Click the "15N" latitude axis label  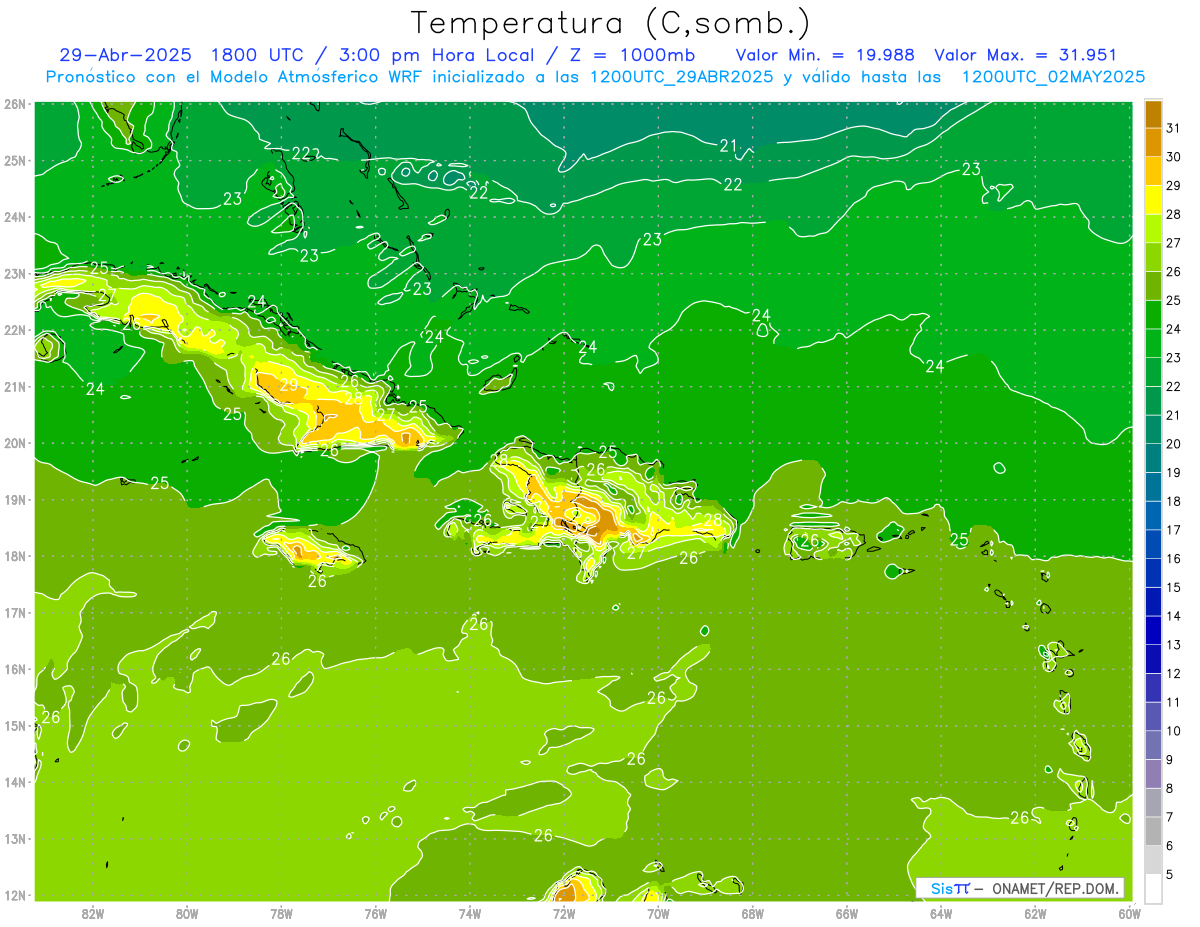tap(14, 726)
